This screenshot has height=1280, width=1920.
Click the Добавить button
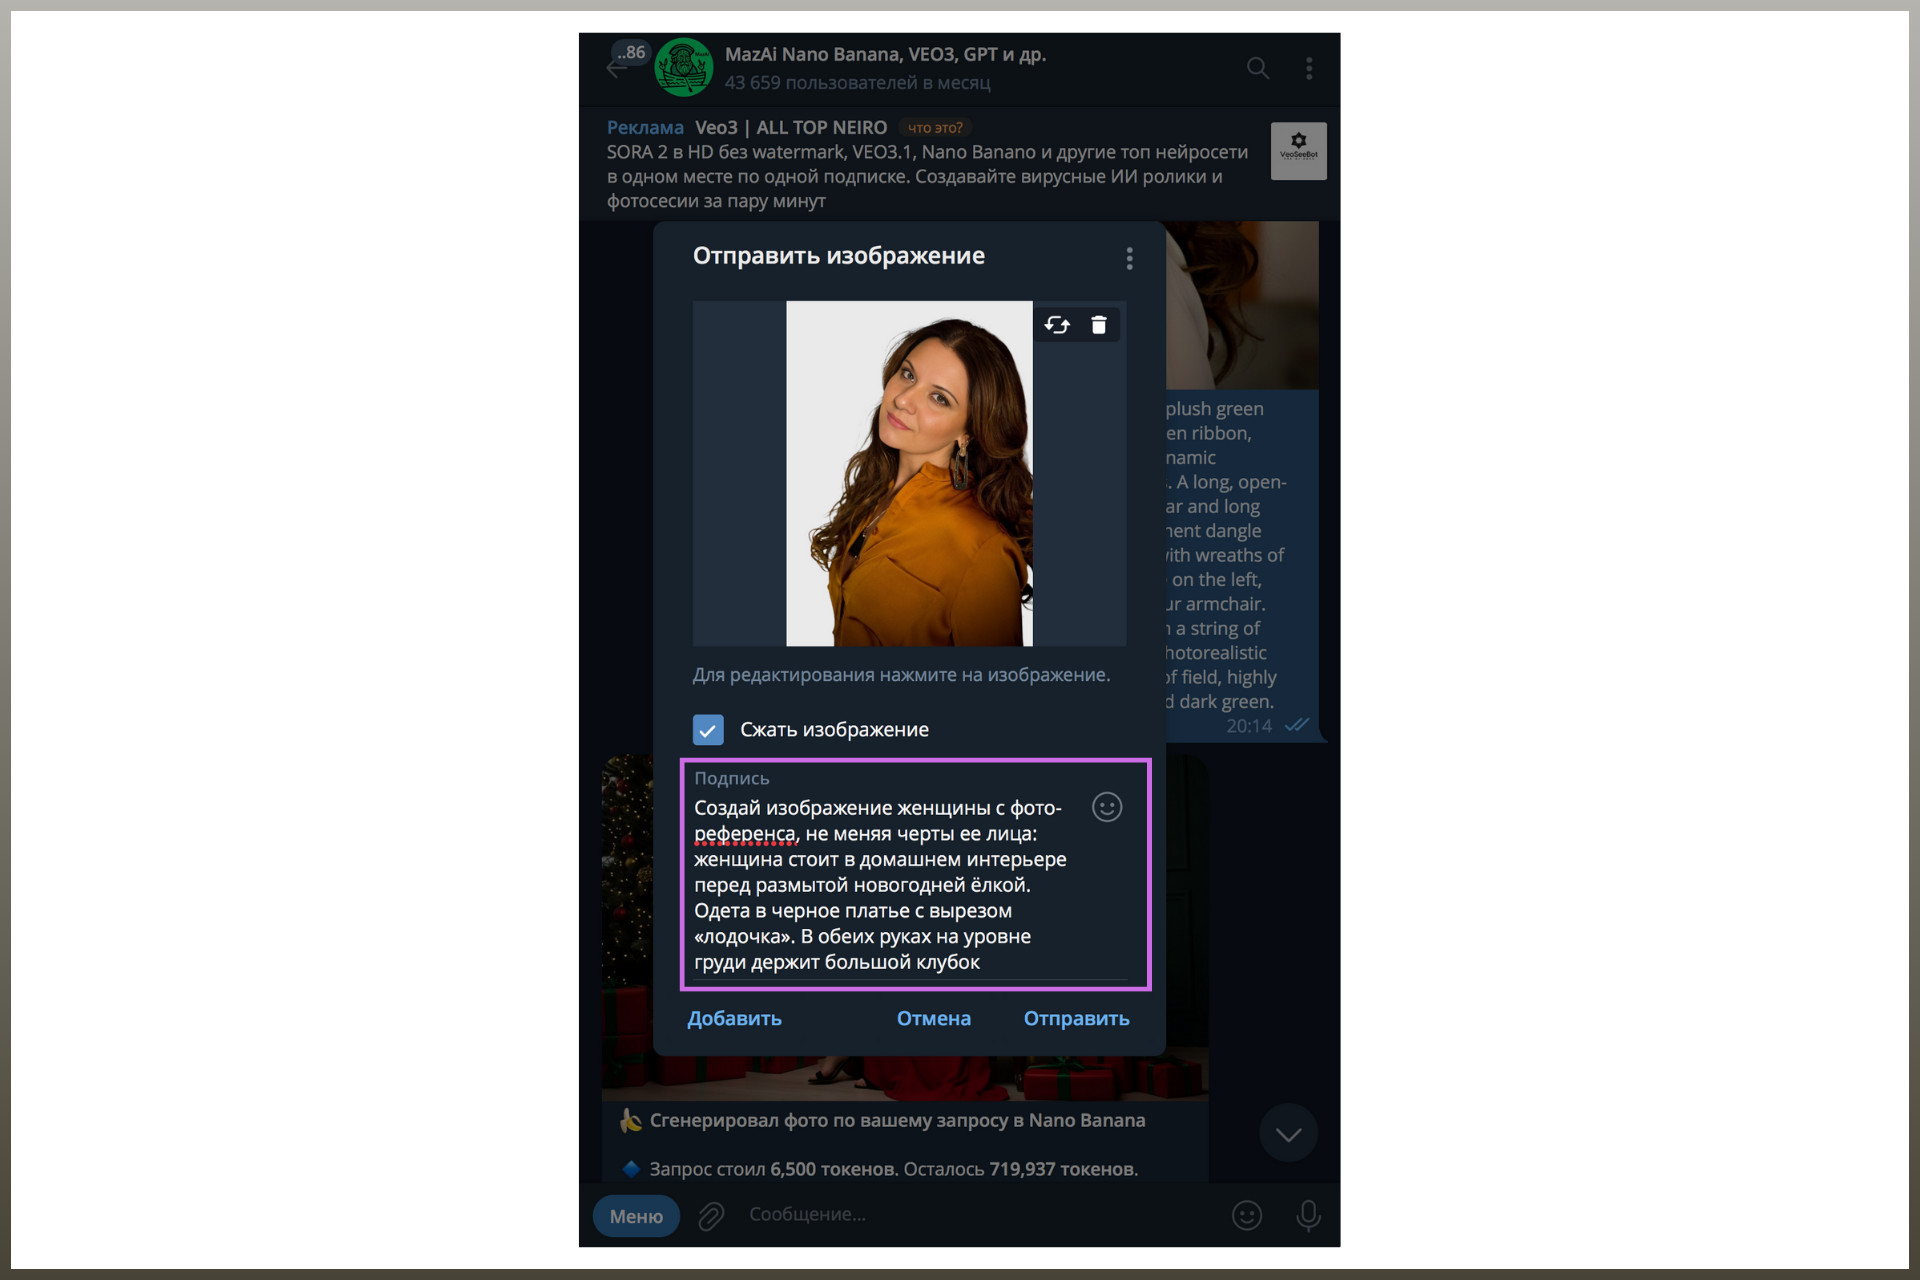click(x=734, y=1018)
